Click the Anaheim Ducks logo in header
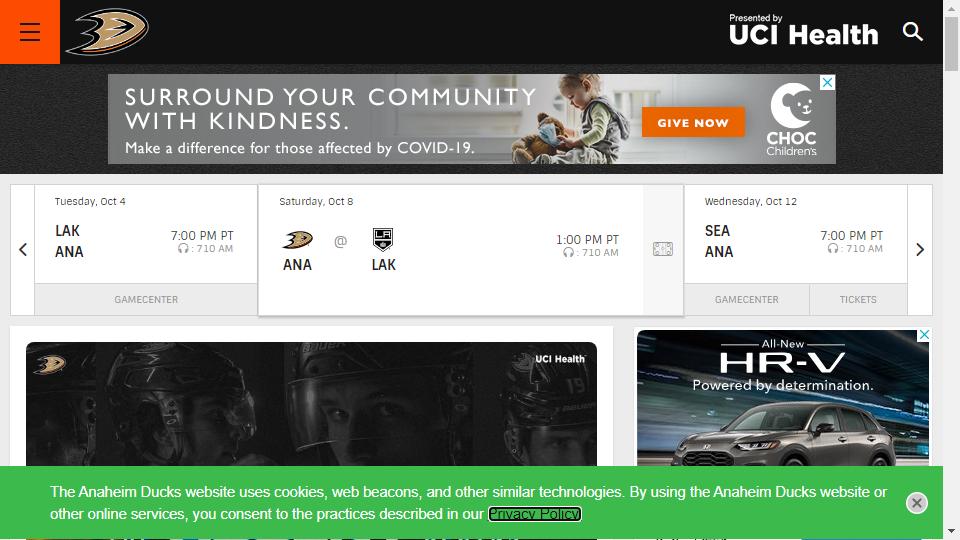960x540 pixels. point(108,32)
